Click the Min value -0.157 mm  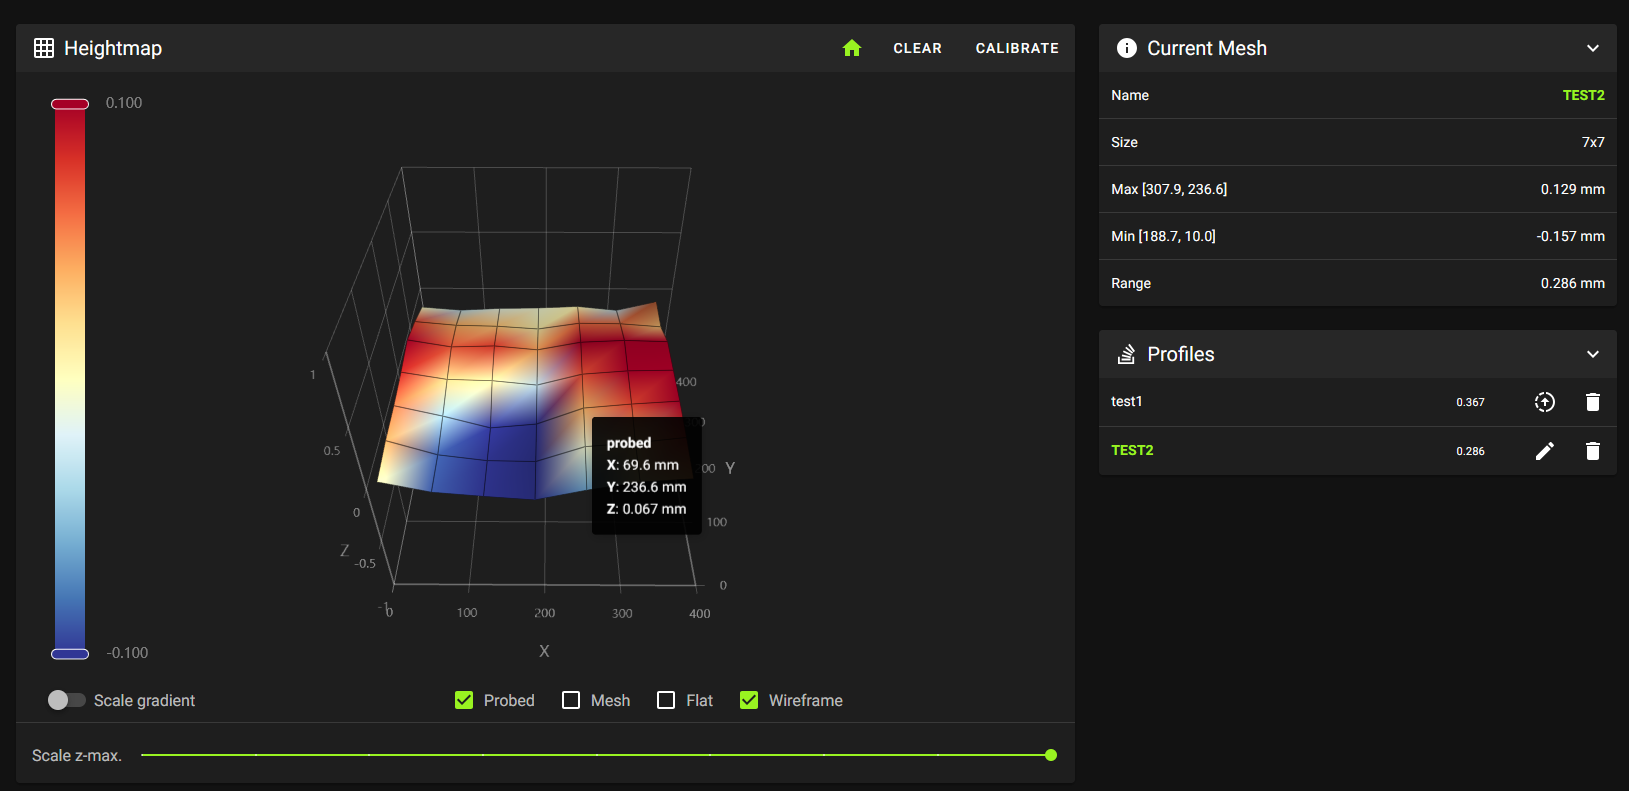(x=1570, y=236)
